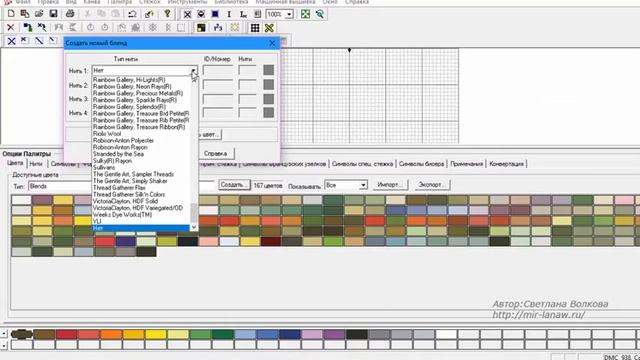Viewport: 640px width, 360px height.
Task: Select the full cross stitch tool
Action: click(x=187, y=14)
